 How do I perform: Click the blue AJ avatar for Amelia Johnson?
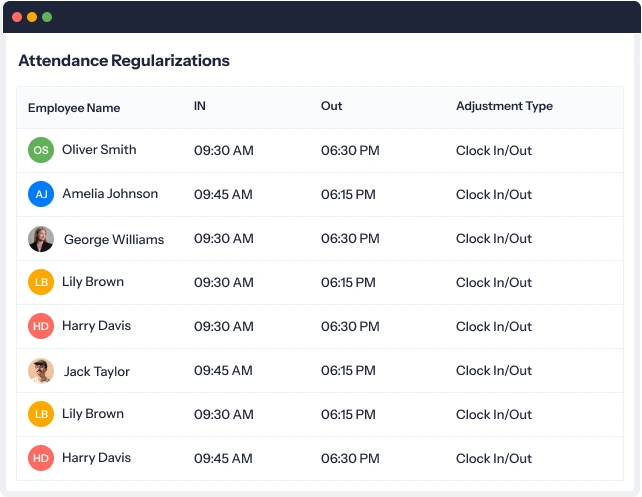(x=41, y=194)
